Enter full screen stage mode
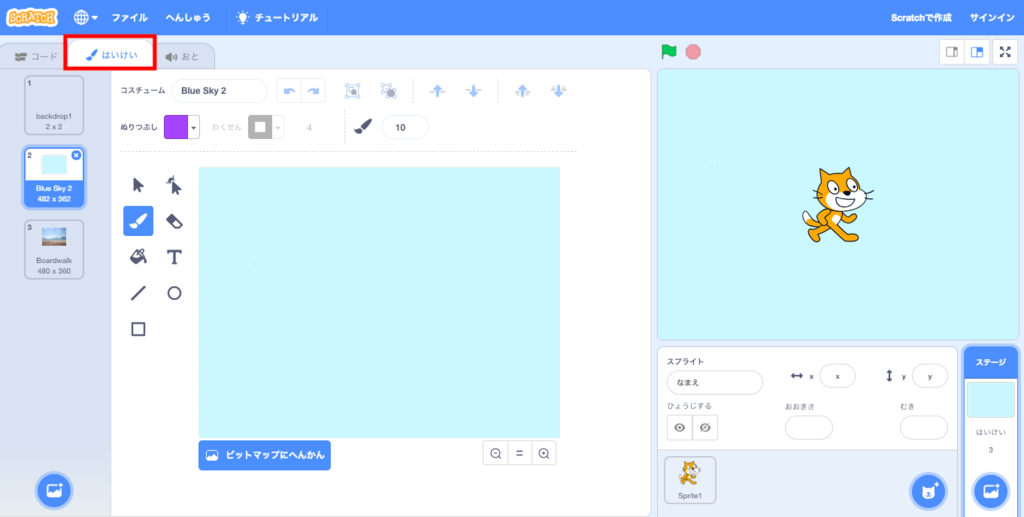The image size is (1024, 517). click(1005, 52)
